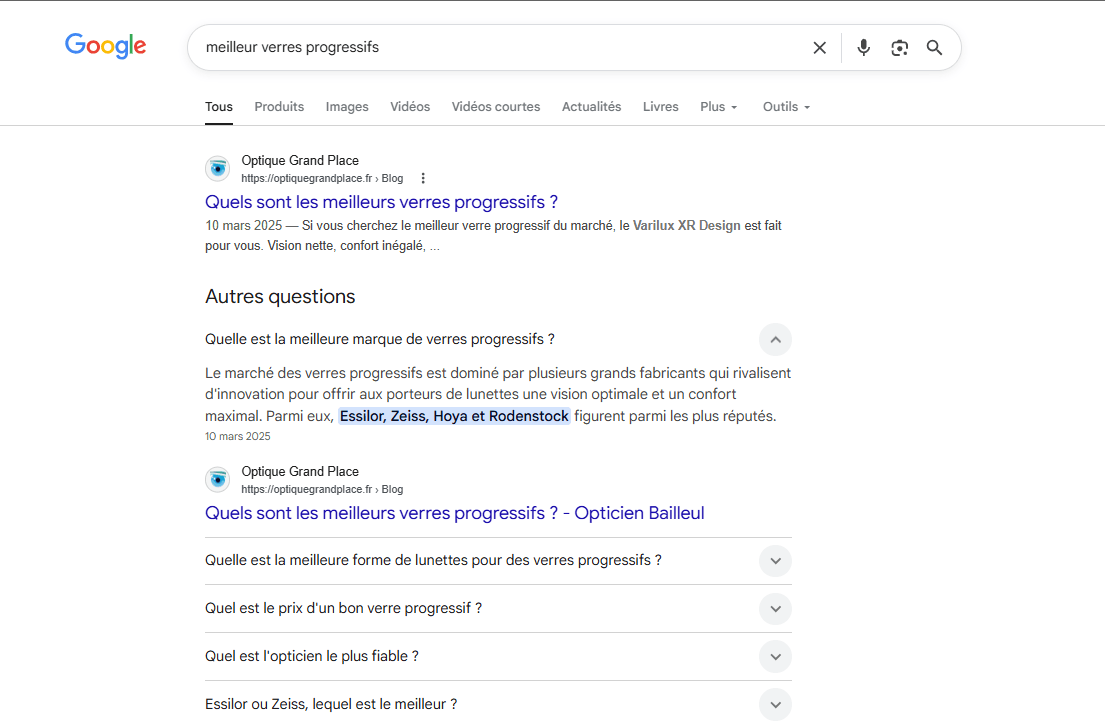Click the second optiquegrandplace.fr Blog URL
This screenshot has width=1105, height=728.
[322, 489]
